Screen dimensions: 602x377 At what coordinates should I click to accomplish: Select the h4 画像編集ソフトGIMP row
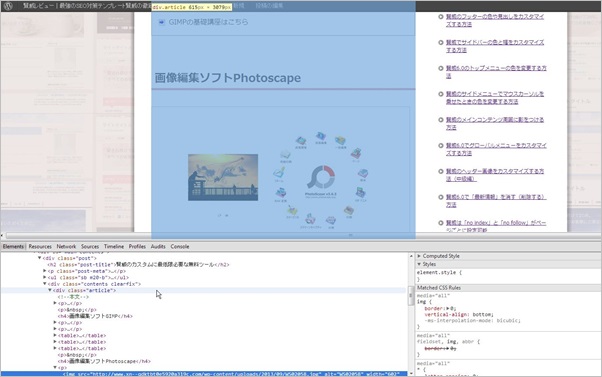coord(95,316)
